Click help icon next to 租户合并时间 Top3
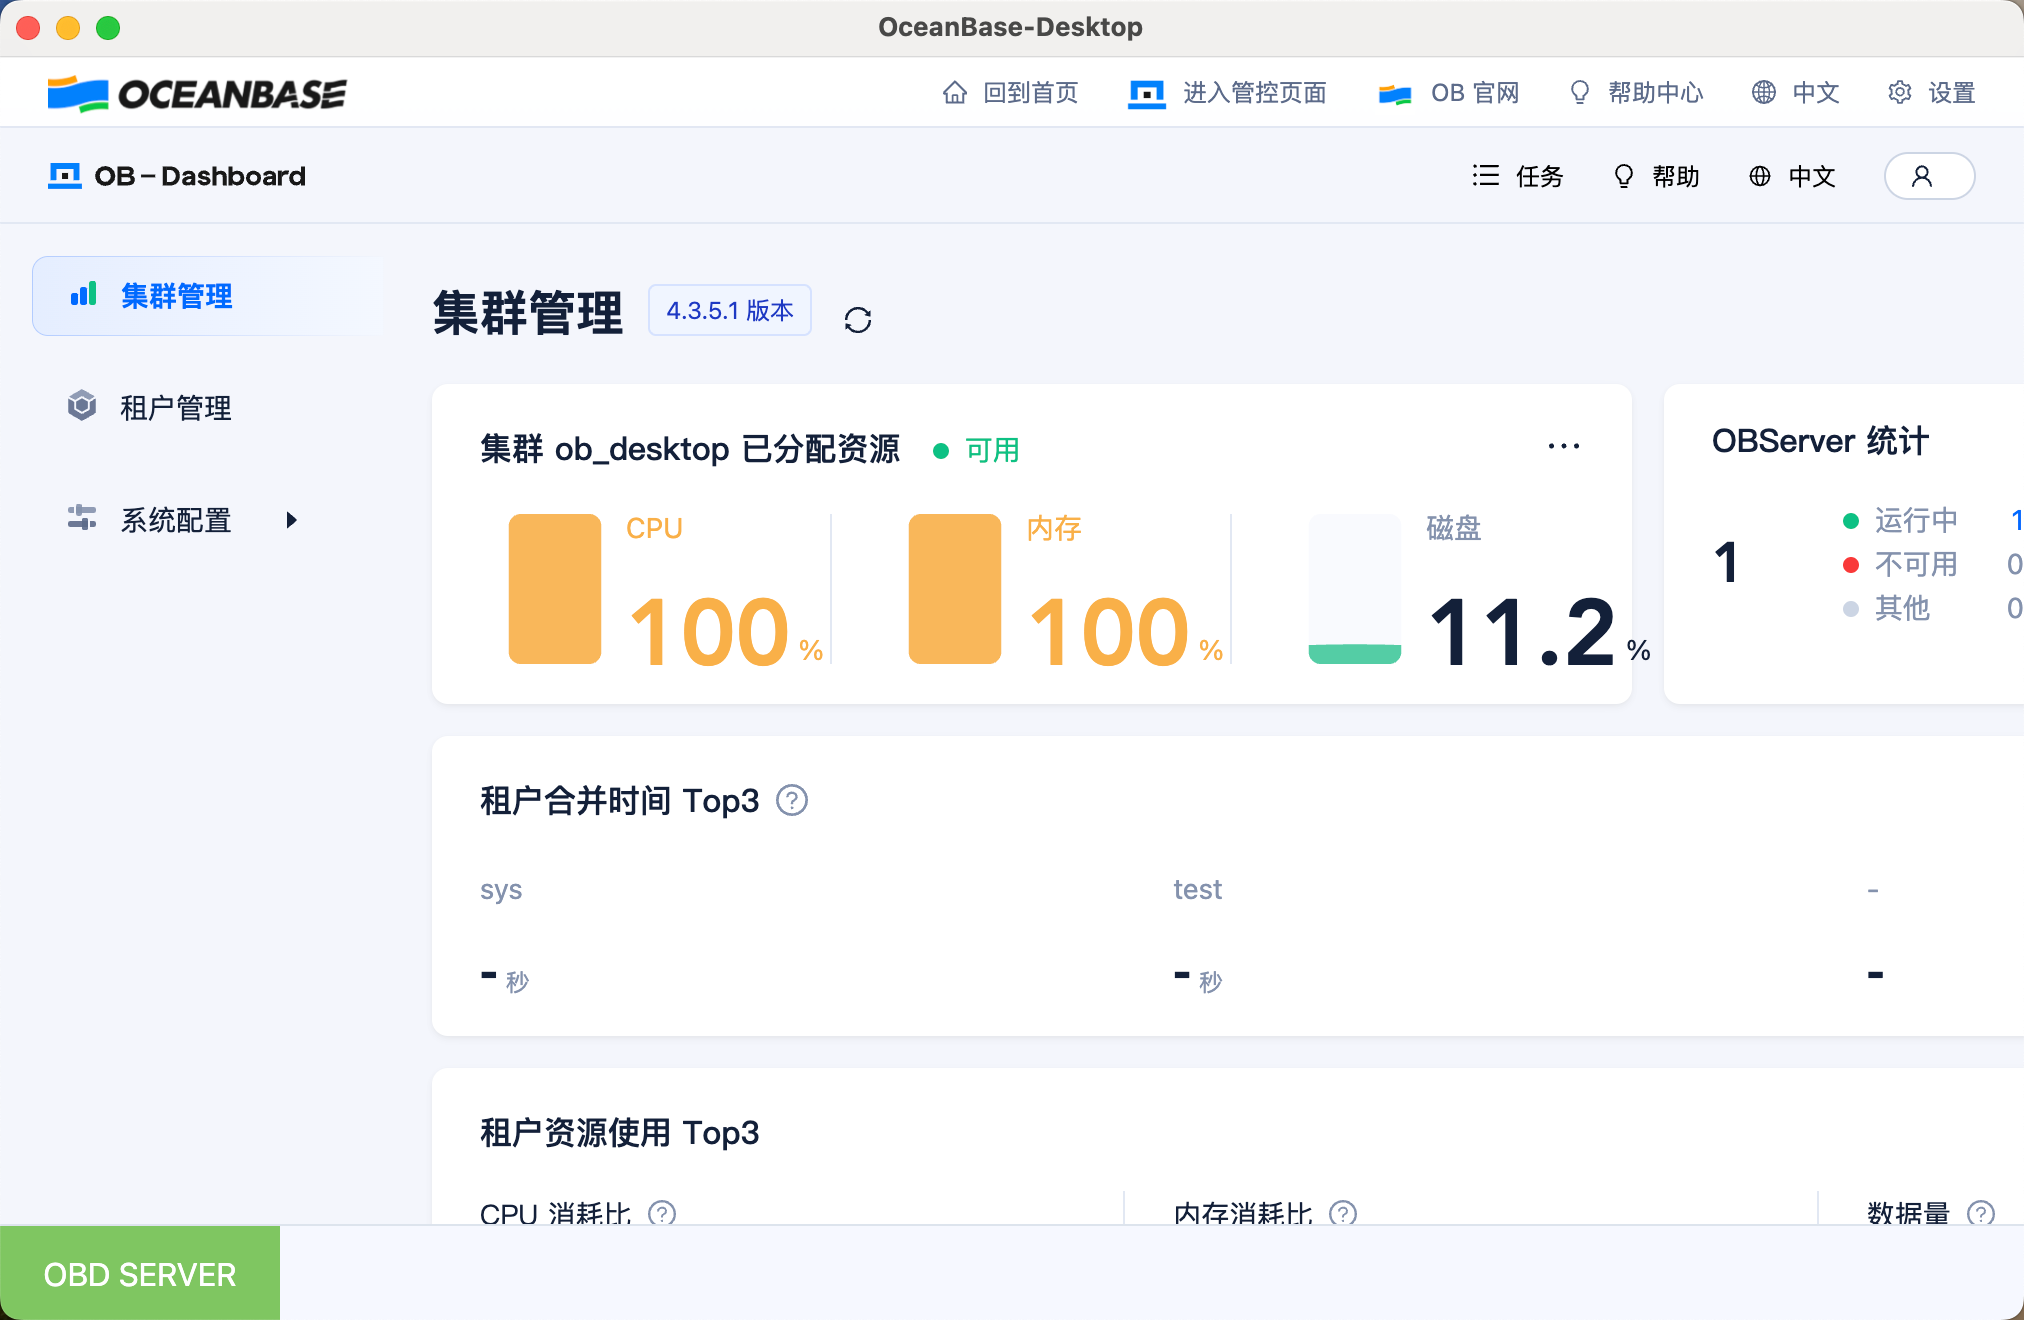This screenshot has height=1320, width=2024. (x=792, y=801)
